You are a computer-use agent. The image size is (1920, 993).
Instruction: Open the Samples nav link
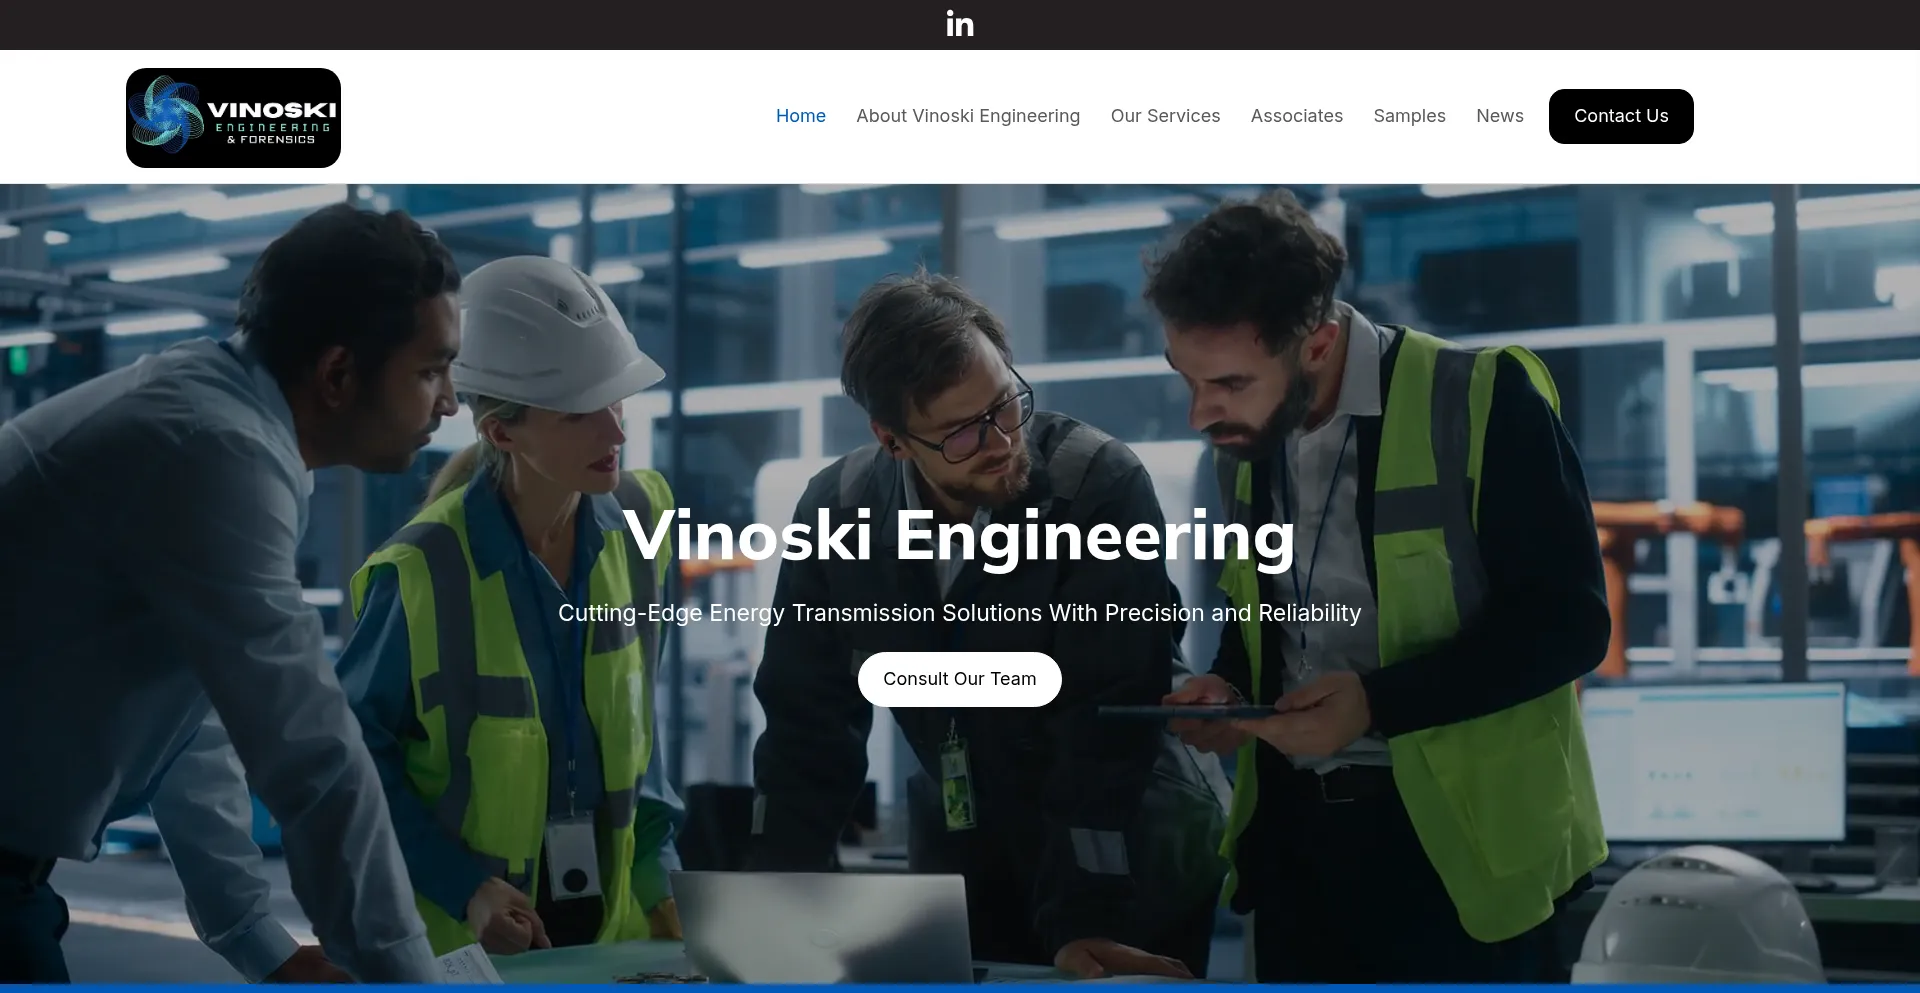click(x=1409, y=116)
